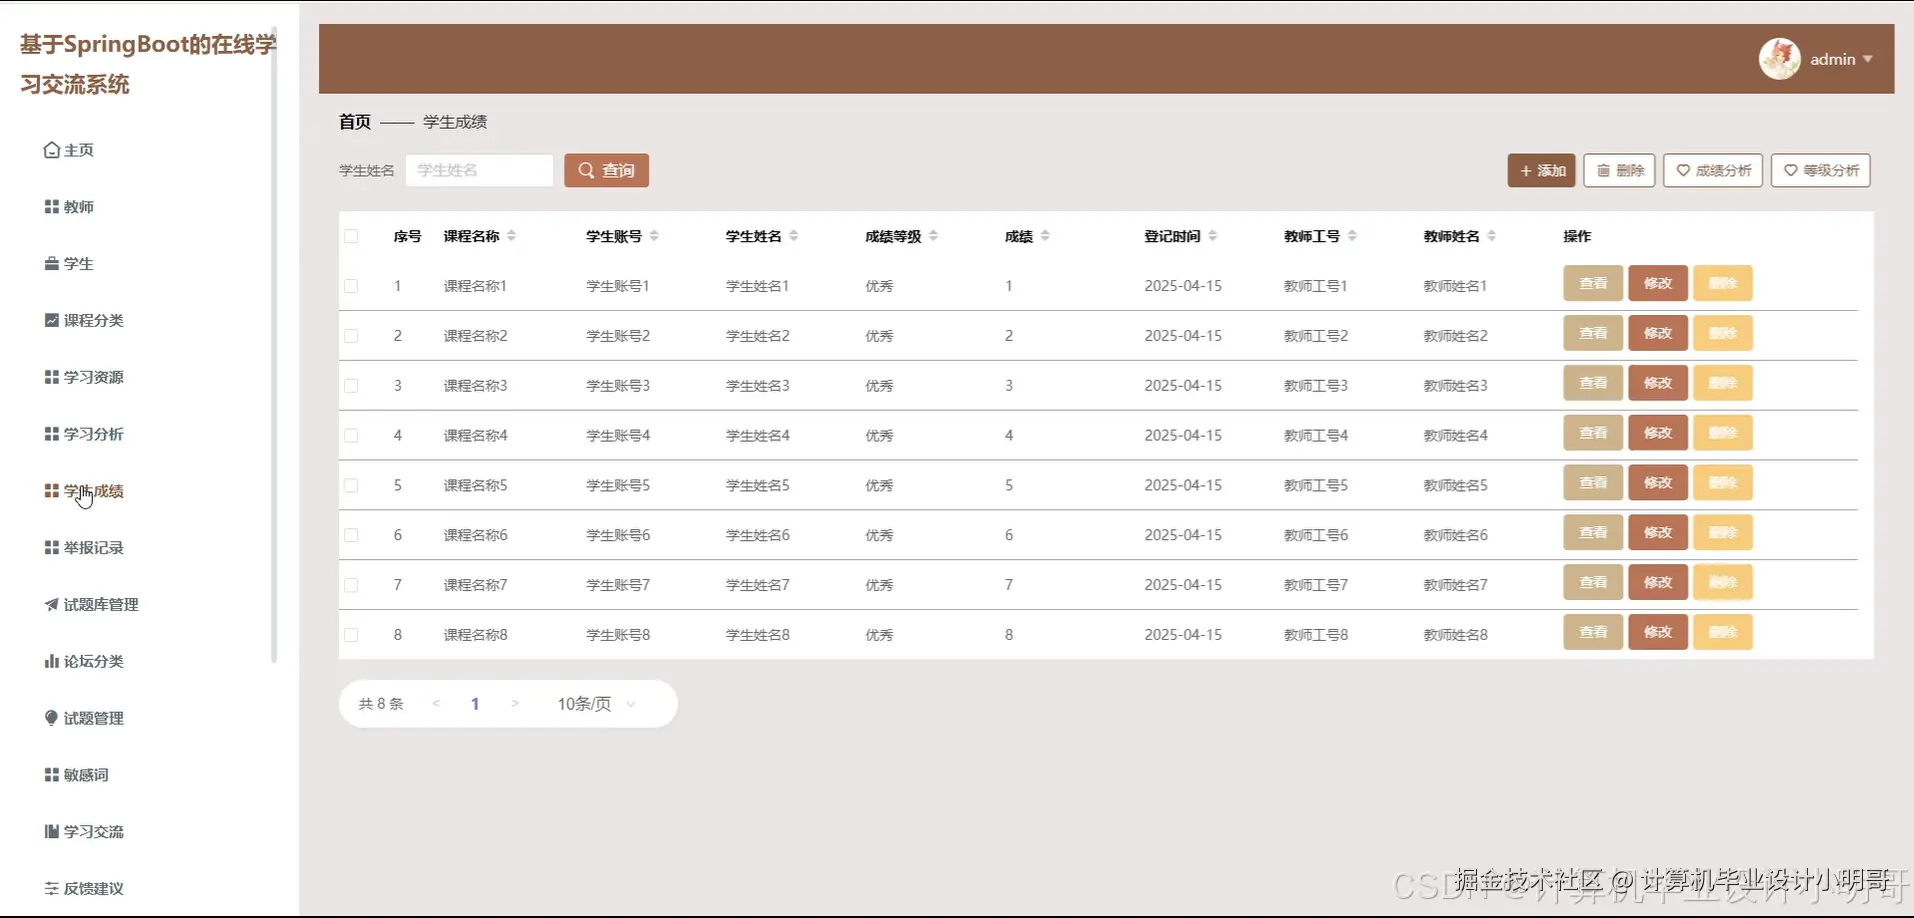Screen dimensions: 1914x918
Task: Mark the checkbox for row 课程名称5
Action: pos(351,486)
